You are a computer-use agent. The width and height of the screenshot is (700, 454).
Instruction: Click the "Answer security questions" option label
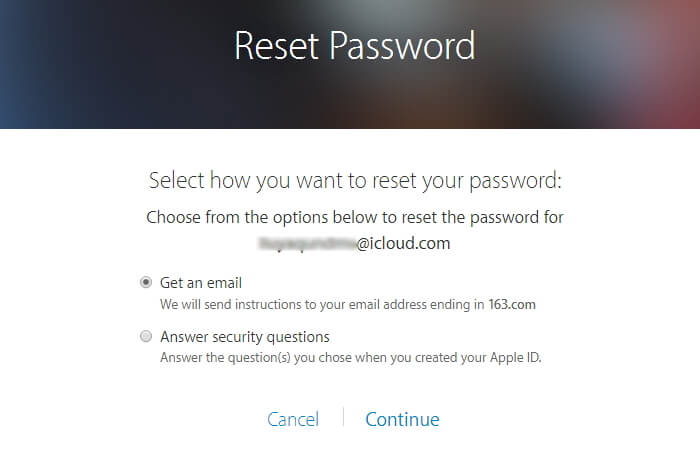click(245, 337)
